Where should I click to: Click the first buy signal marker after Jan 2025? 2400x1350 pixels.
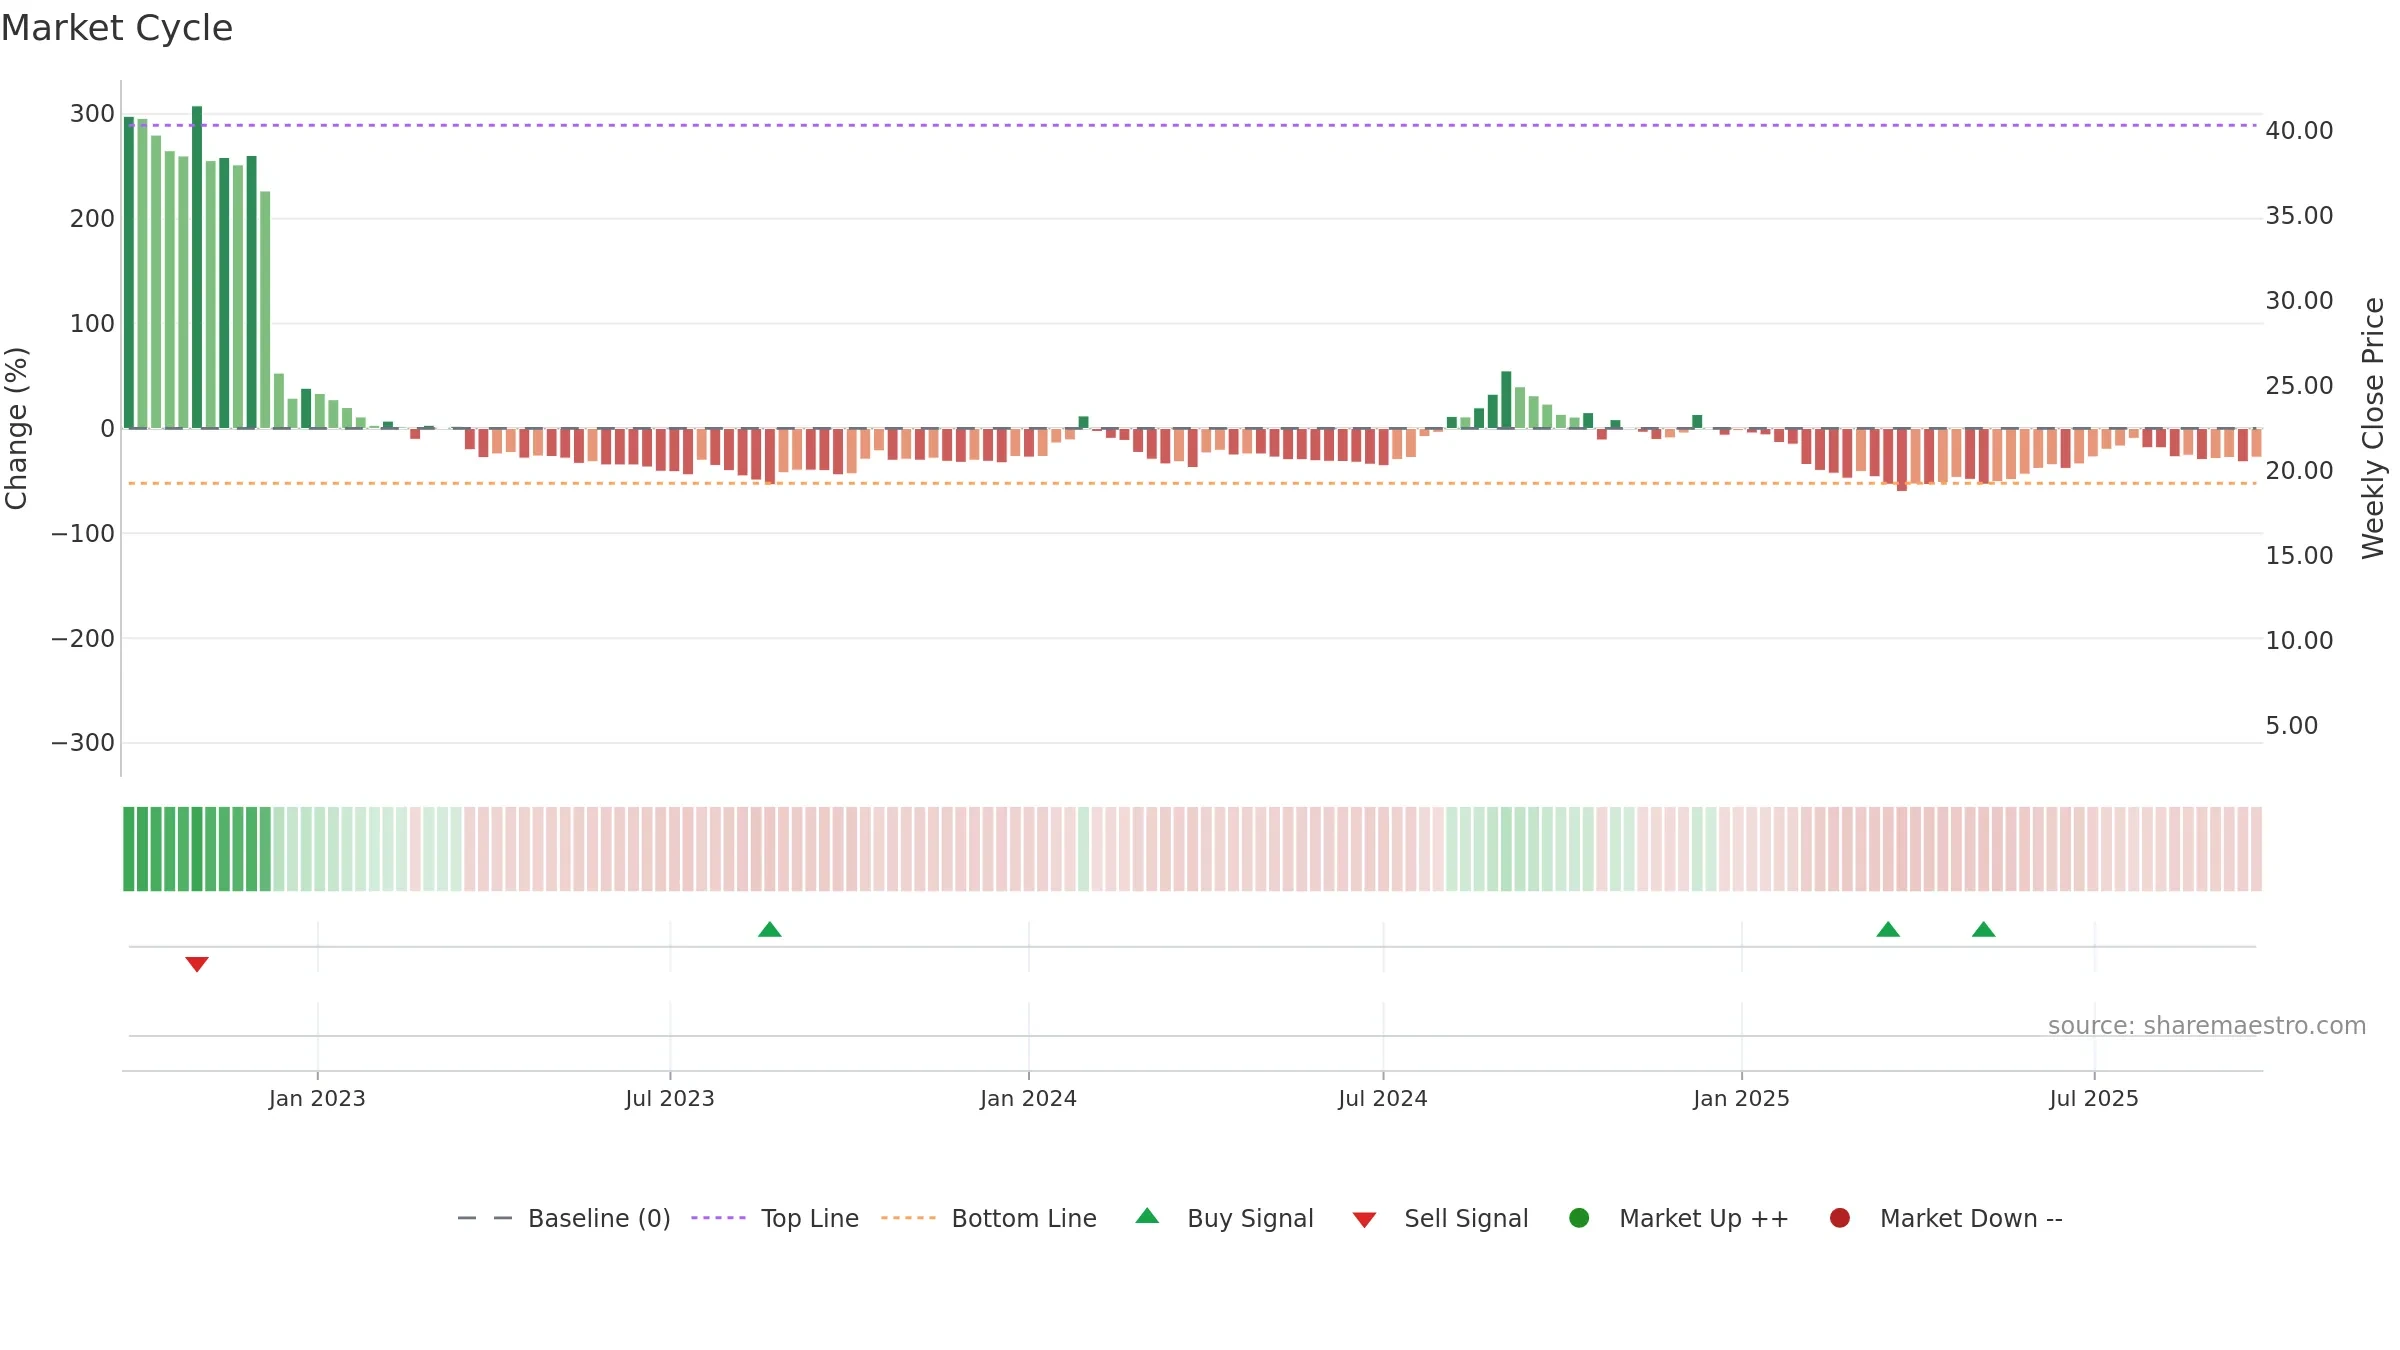[x=1888, y=929]
